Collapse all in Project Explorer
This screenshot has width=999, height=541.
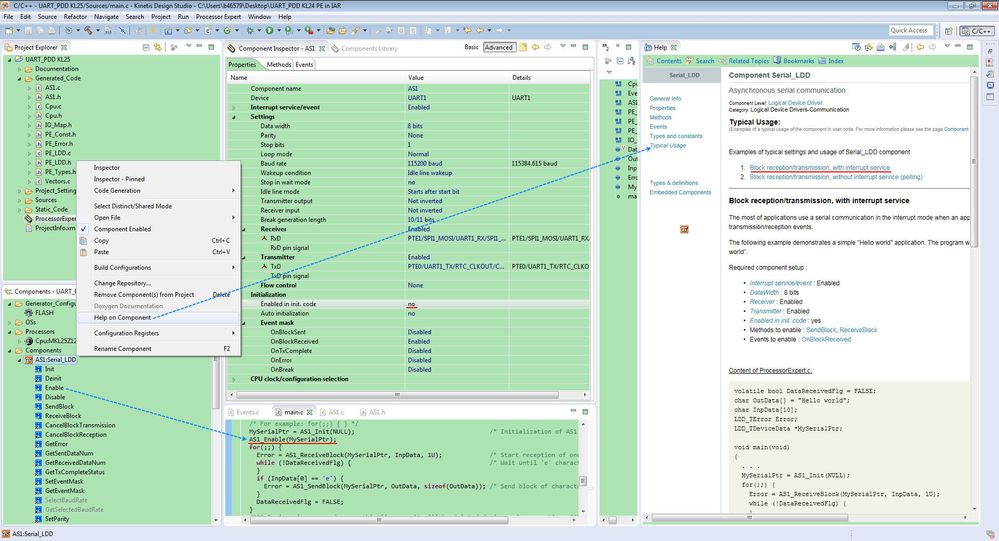pyautogui.click(x=146, y=47)
